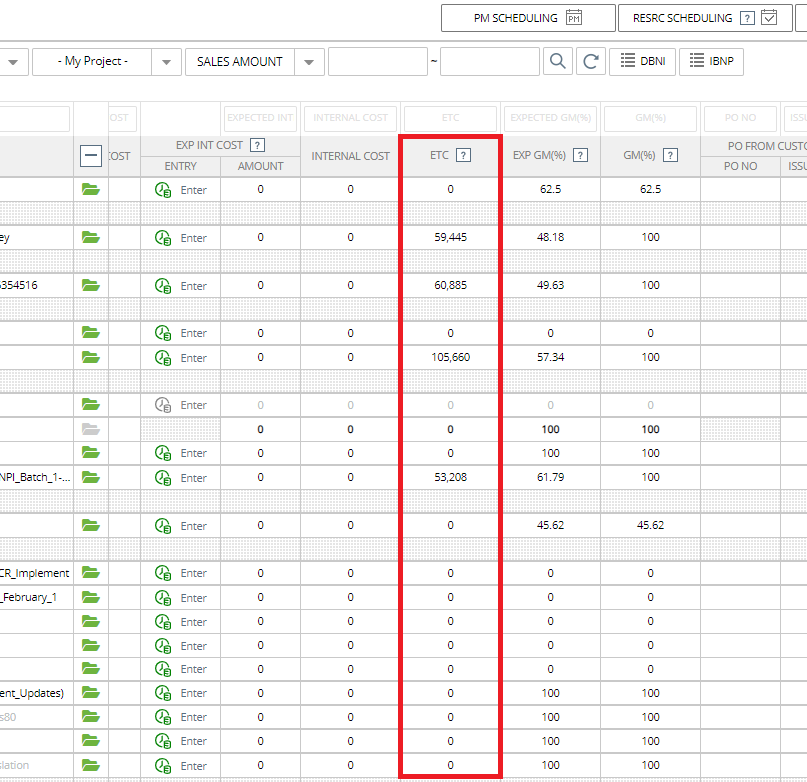Open the DBNI list
The image size is (807, 782).
click(x=642, y=61)
